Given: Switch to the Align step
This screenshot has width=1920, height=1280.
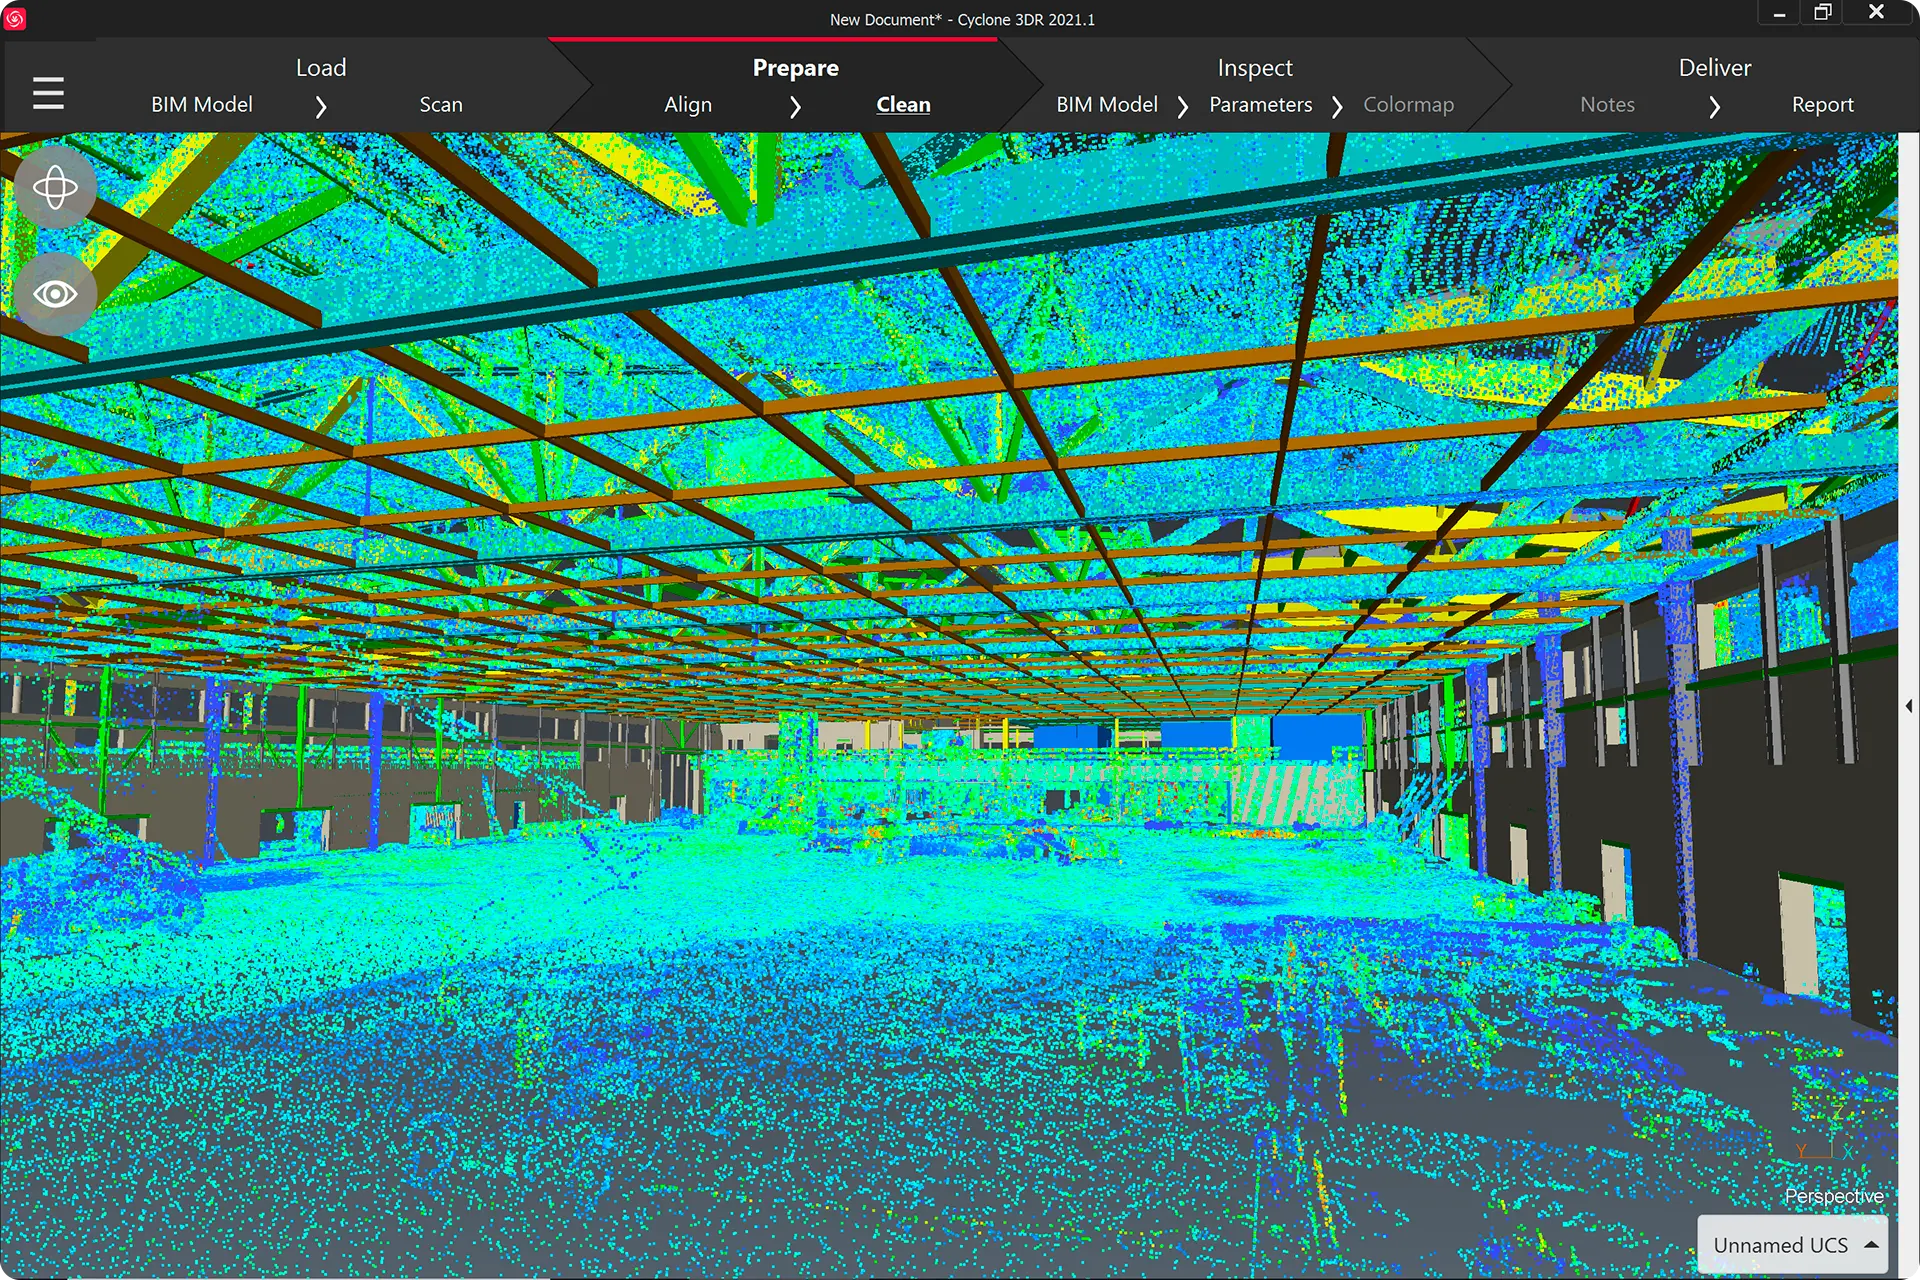Looking at the screenshot, I should pyautogui.click(x=688, y=104).
